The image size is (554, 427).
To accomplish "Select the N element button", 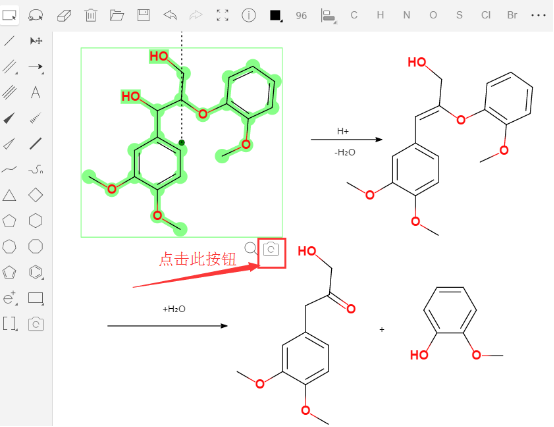I will point(407,15).
